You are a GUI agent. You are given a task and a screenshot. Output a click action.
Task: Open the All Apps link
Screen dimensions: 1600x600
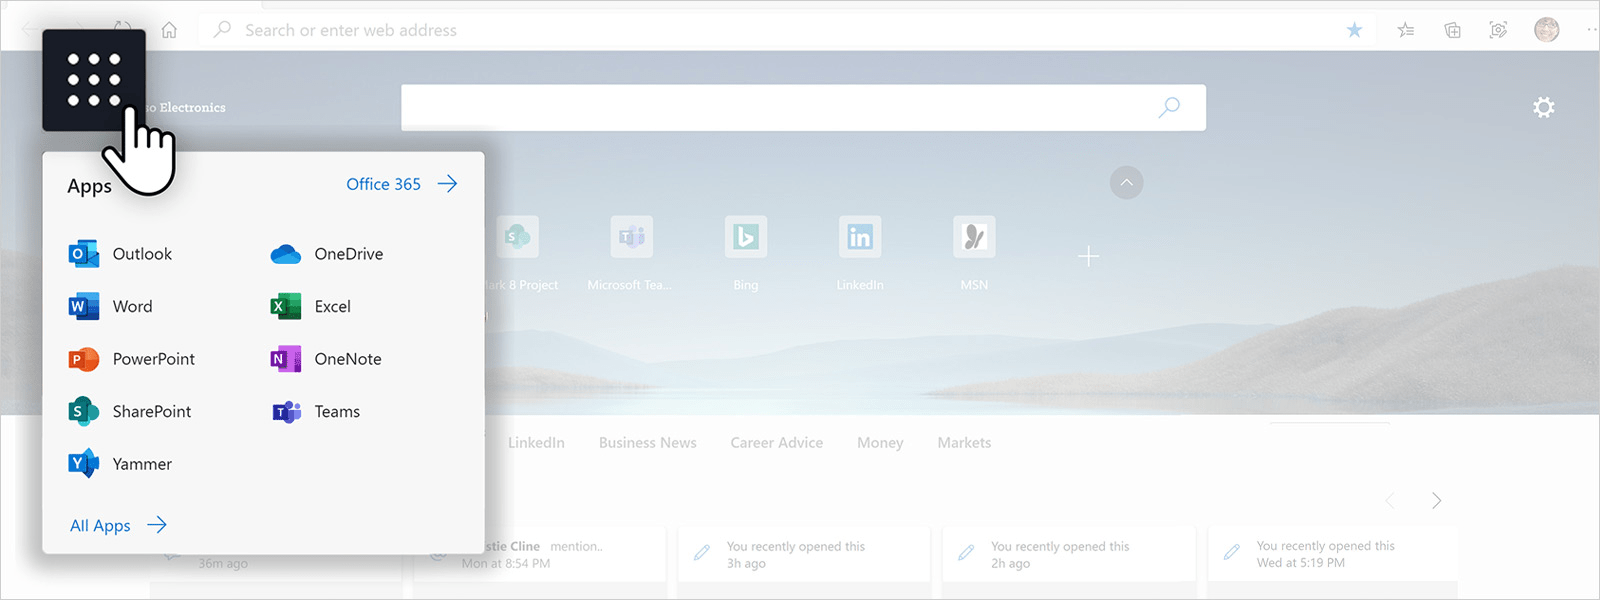pyautogui.click(x=118, y=525)
